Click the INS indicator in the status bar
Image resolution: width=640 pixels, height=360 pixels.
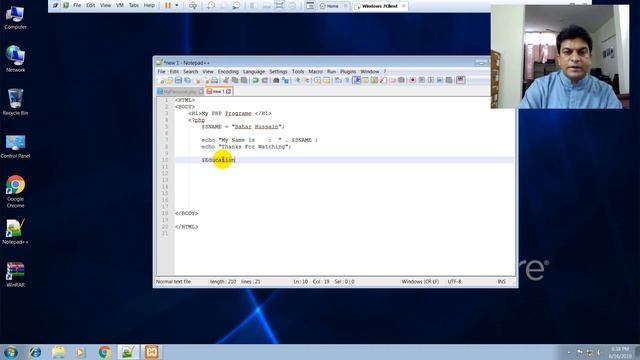pos(502,282)
